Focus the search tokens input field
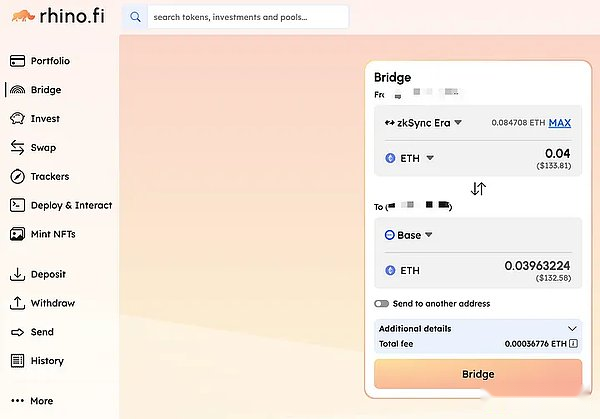This screenshot has height=419, width=600. 248,17
